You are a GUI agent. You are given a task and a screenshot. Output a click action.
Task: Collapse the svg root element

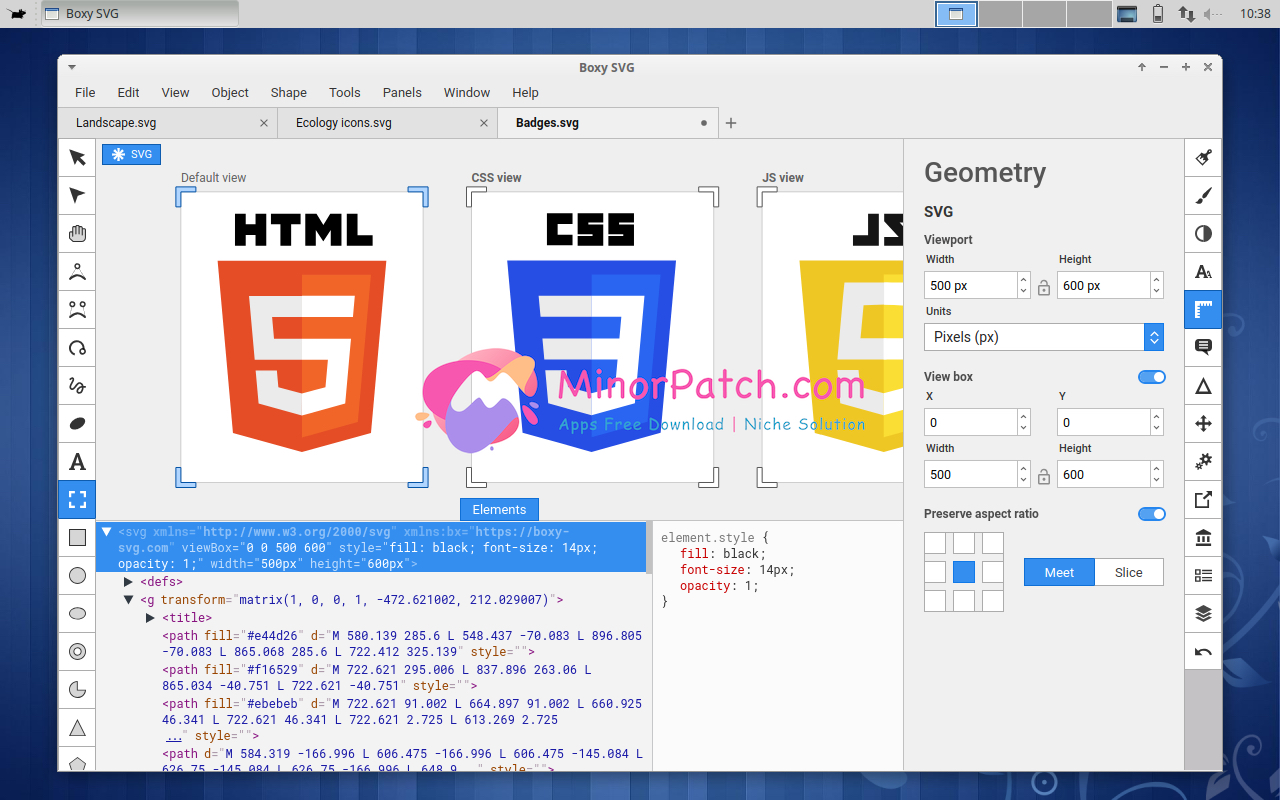[x=107, y=532]
